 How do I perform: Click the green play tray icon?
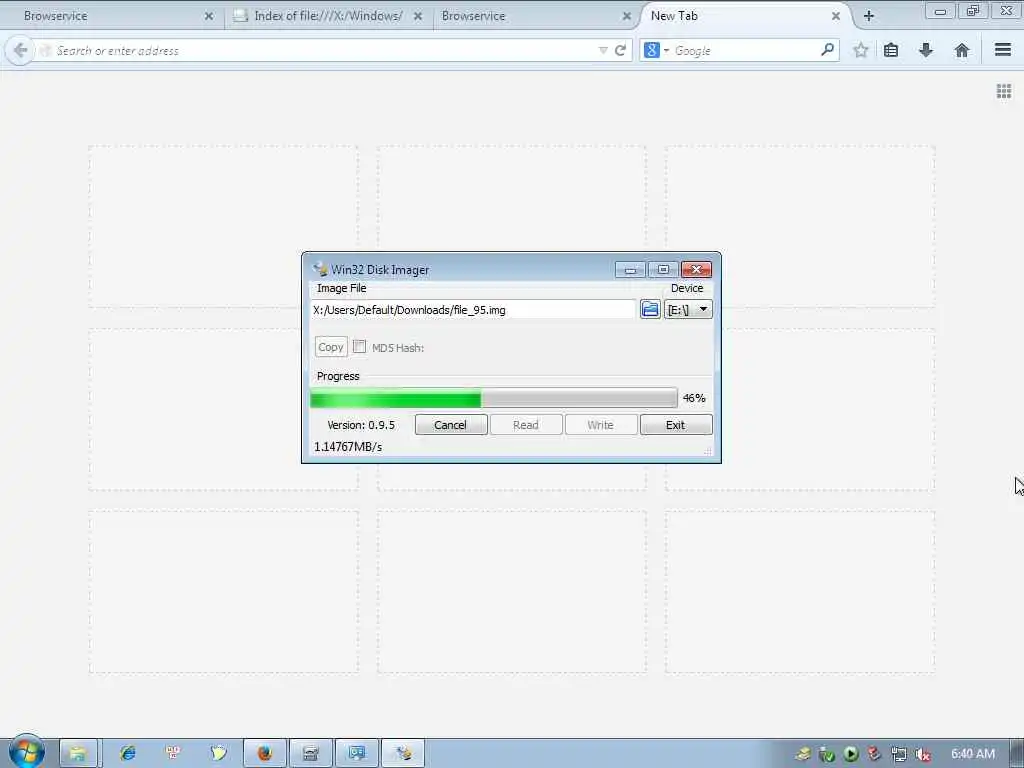pyautogui.click(x=850, y=754)
